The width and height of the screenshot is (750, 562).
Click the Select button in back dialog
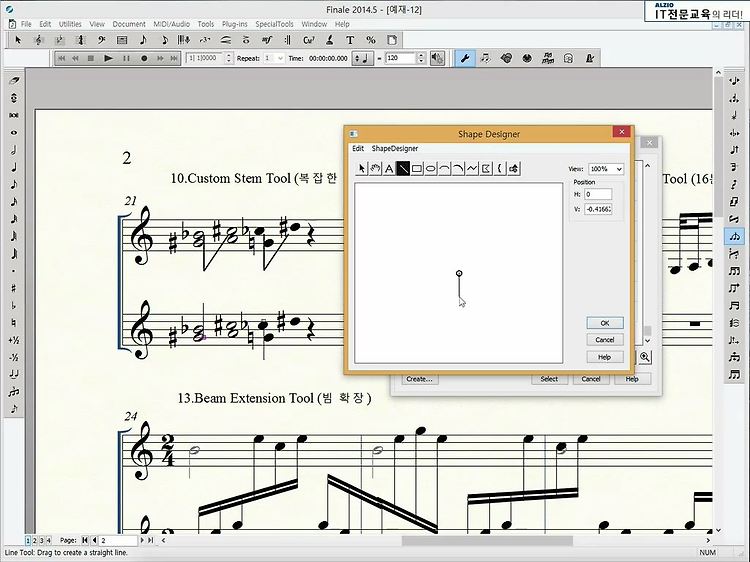549,379
